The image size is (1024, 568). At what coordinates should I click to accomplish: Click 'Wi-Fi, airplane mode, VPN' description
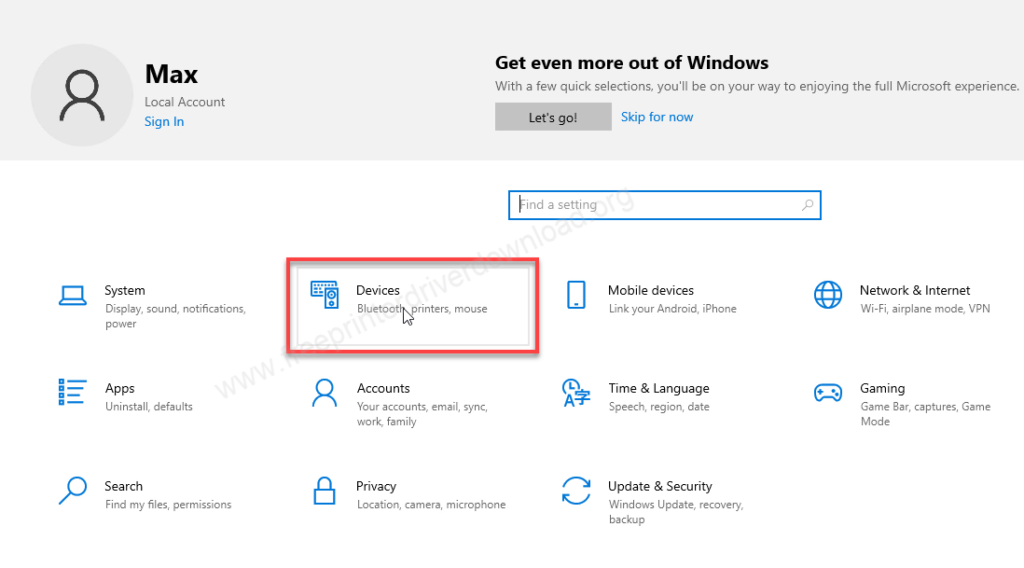click(x=925, y=308)
